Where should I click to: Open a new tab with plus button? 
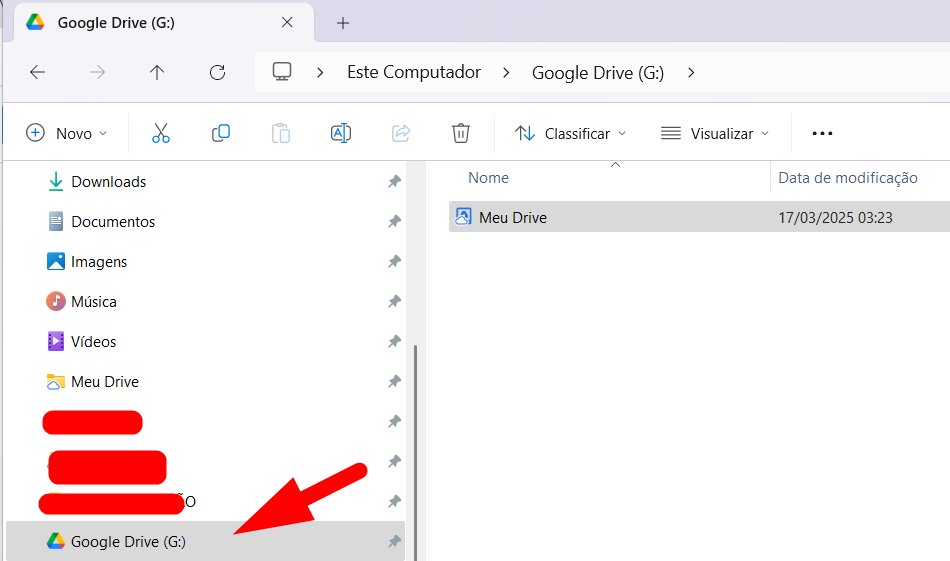point(343,22)
